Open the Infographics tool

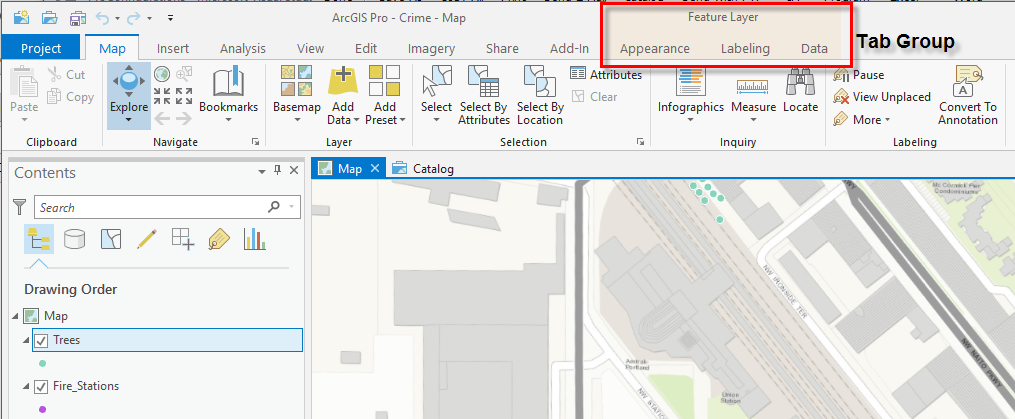point(690,95)
